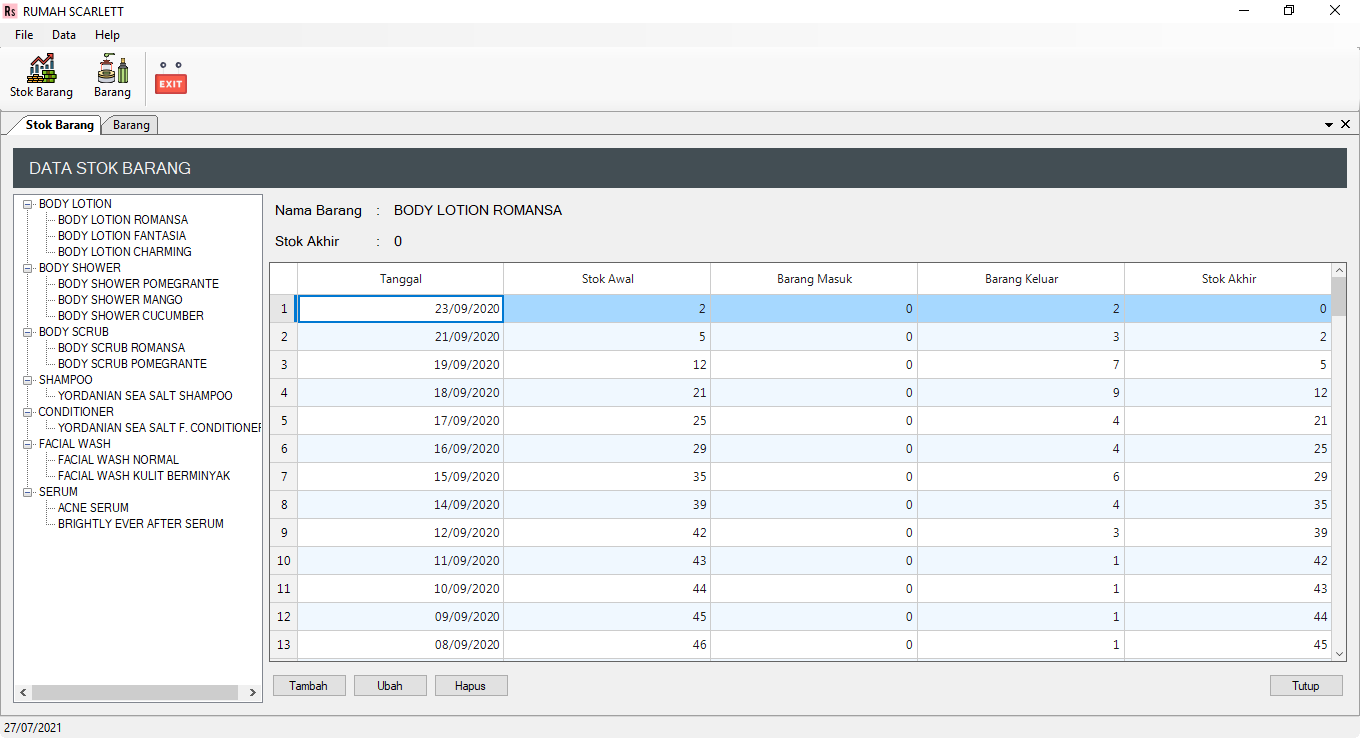Image resolution: width=1360 pixels, height=738 pixels.
Task: Select BODY LOTION CHARMING in the tree
Action: click(x=125, y=252)
